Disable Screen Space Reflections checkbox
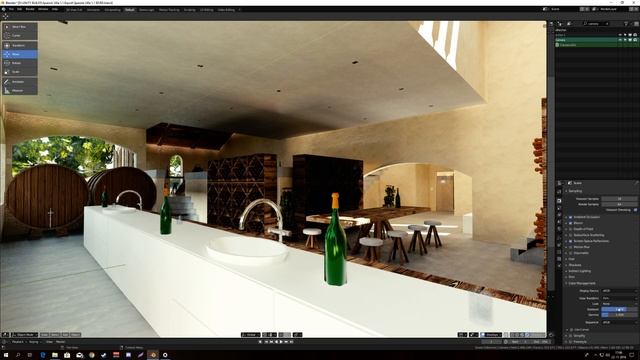The image size is (640, 360). click(x=571, y=241)
